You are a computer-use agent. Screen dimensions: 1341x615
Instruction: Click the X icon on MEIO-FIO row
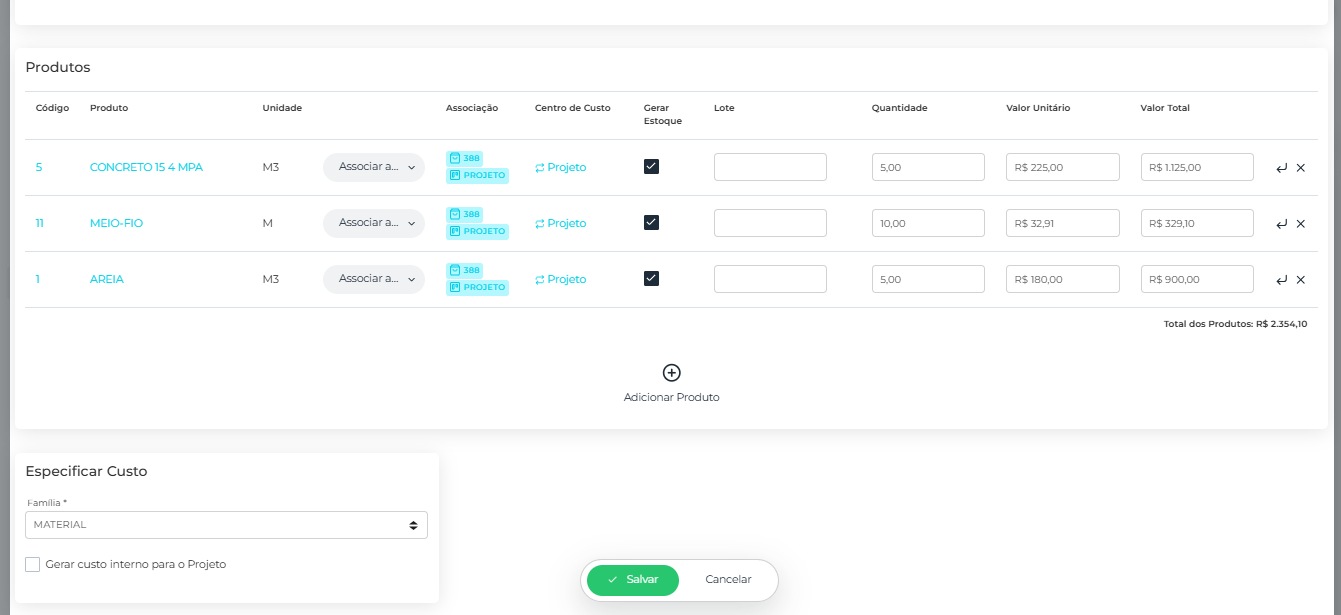point(1301,224)
